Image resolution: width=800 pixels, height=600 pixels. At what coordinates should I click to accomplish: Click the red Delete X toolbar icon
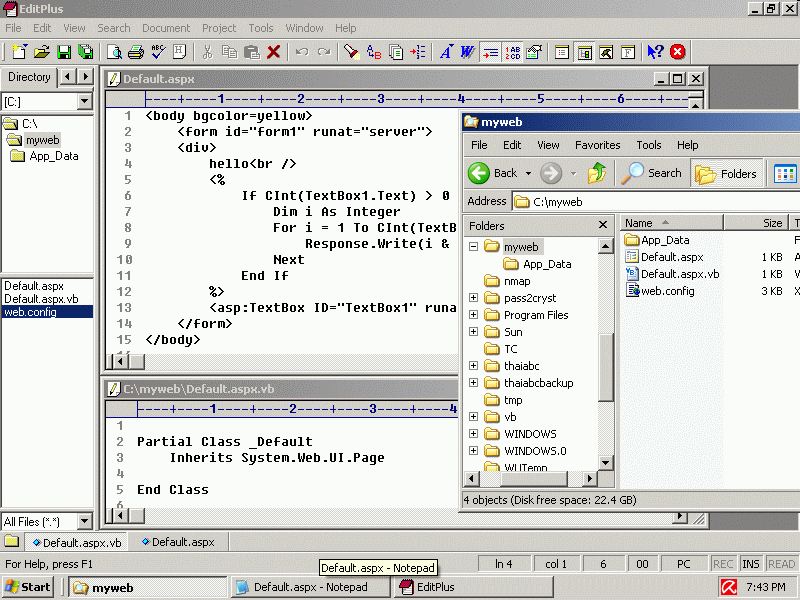273,52
